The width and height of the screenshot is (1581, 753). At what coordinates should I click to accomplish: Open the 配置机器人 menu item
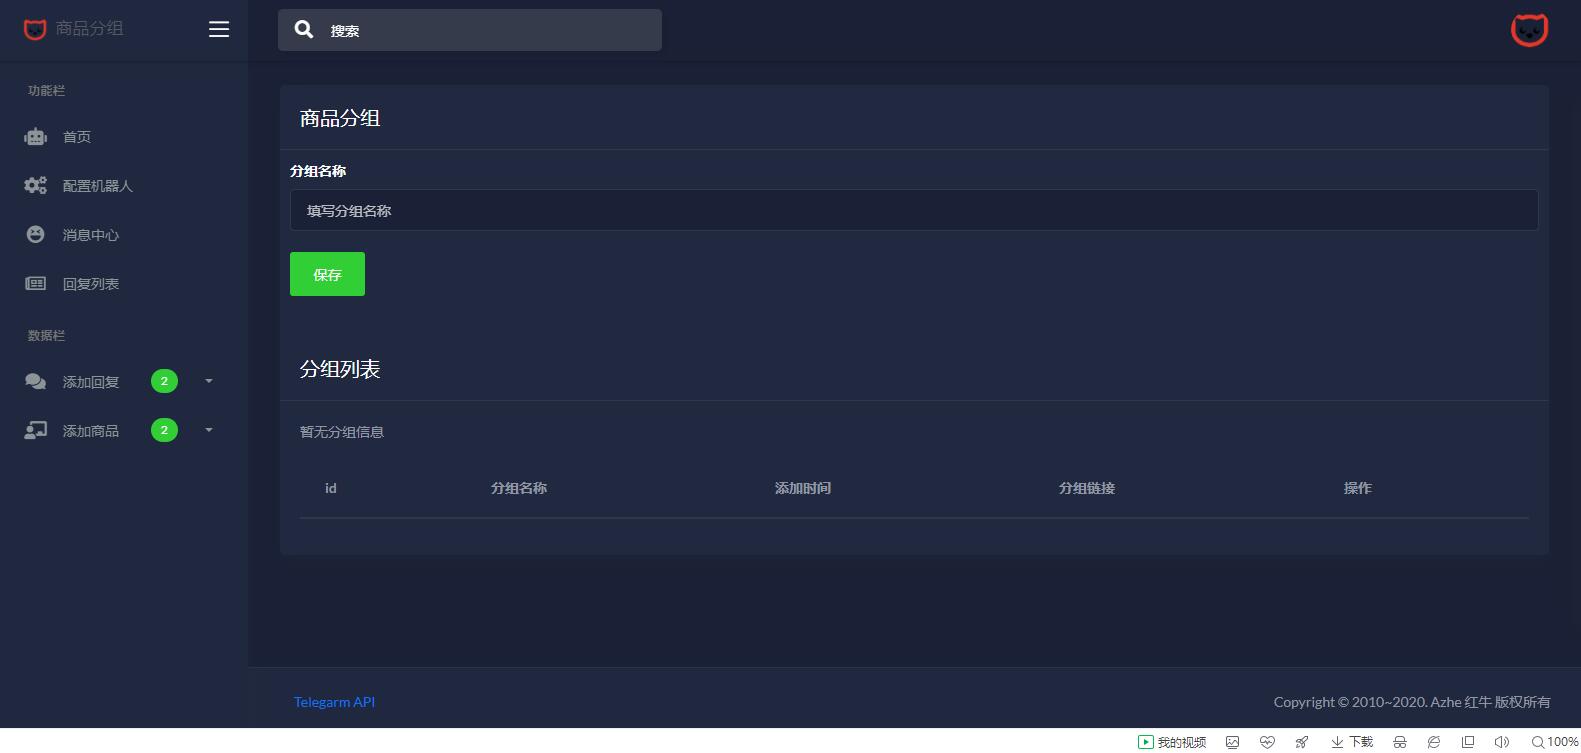click(x=98, y=186)
